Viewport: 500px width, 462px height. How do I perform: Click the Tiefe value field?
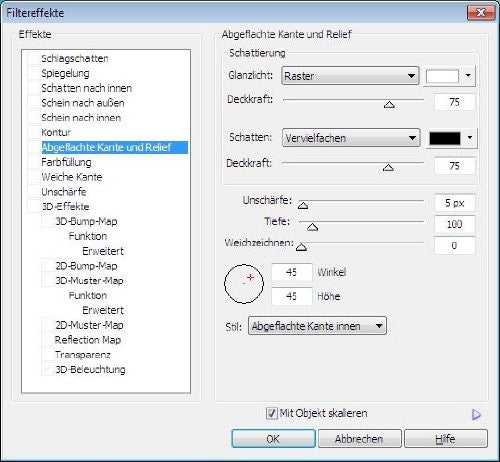(455, 224)
